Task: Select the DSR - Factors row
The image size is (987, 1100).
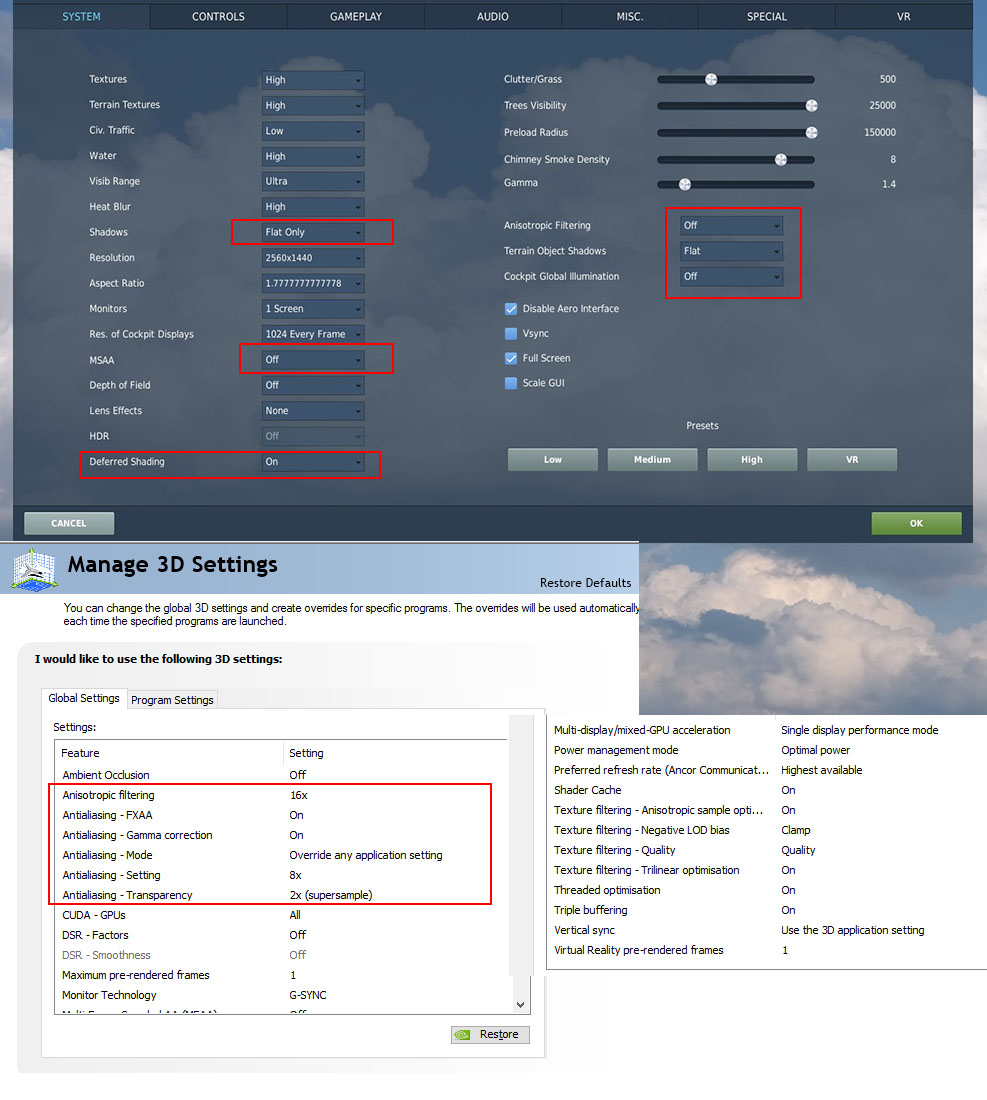Action: pyautogui.click(x=281, y=935)
